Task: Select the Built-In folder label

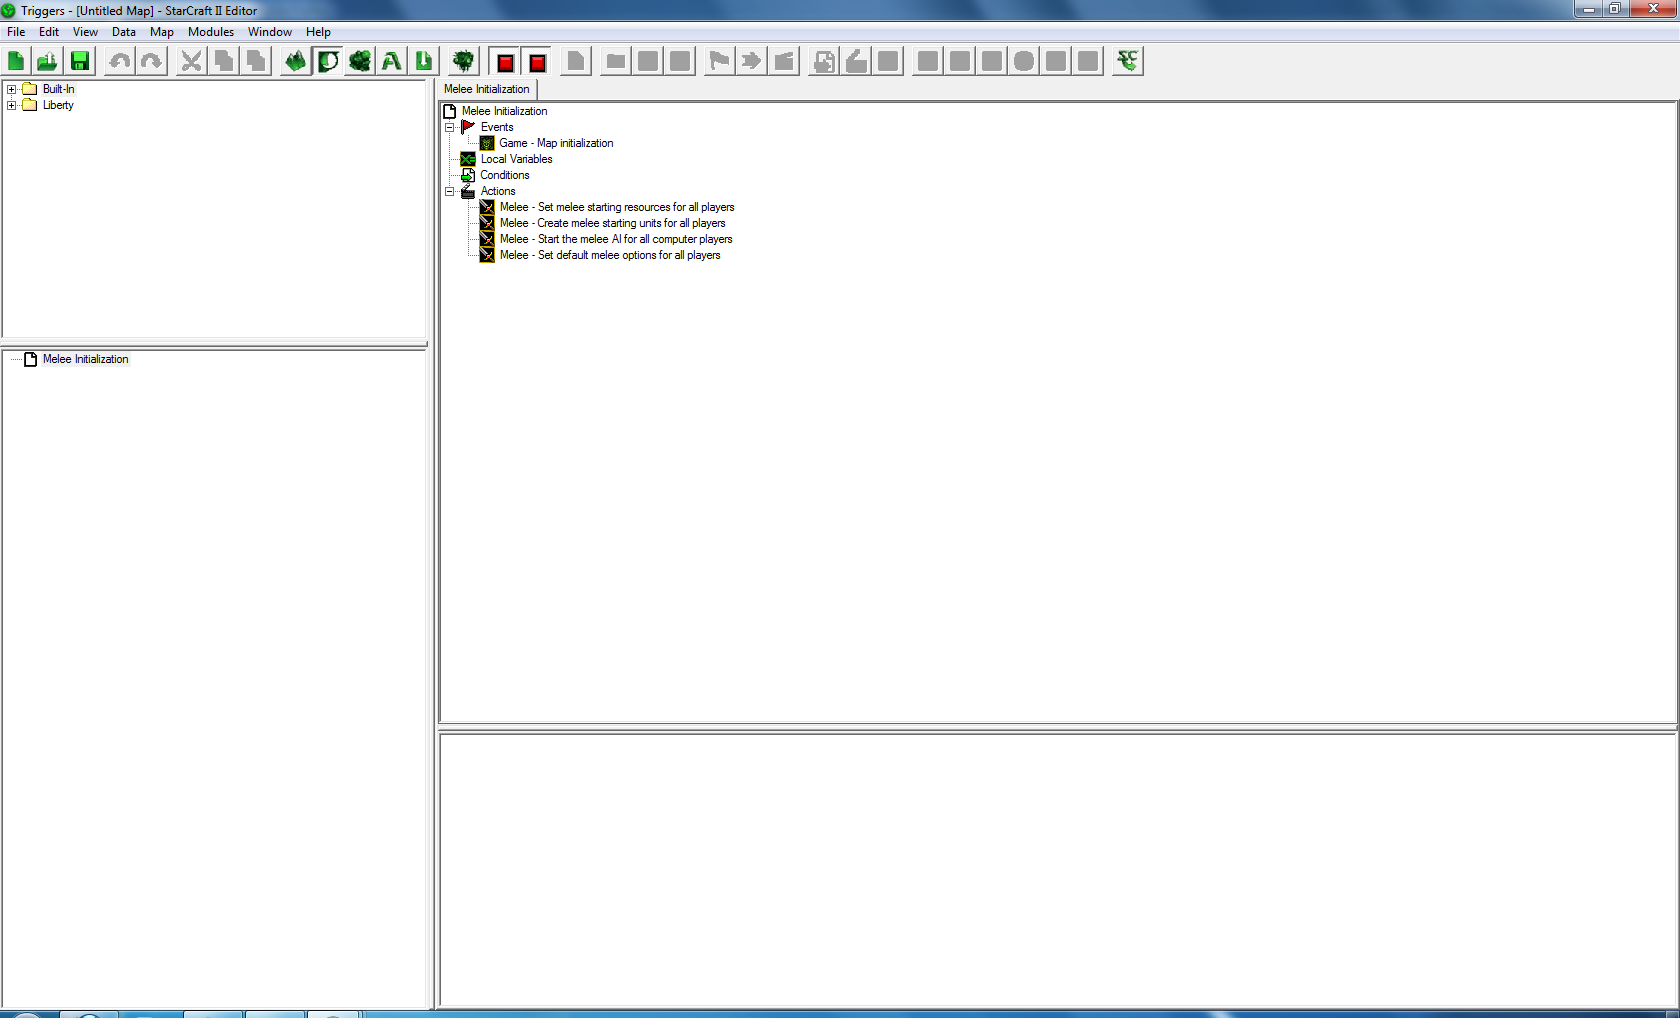Action: click(59, 89)
